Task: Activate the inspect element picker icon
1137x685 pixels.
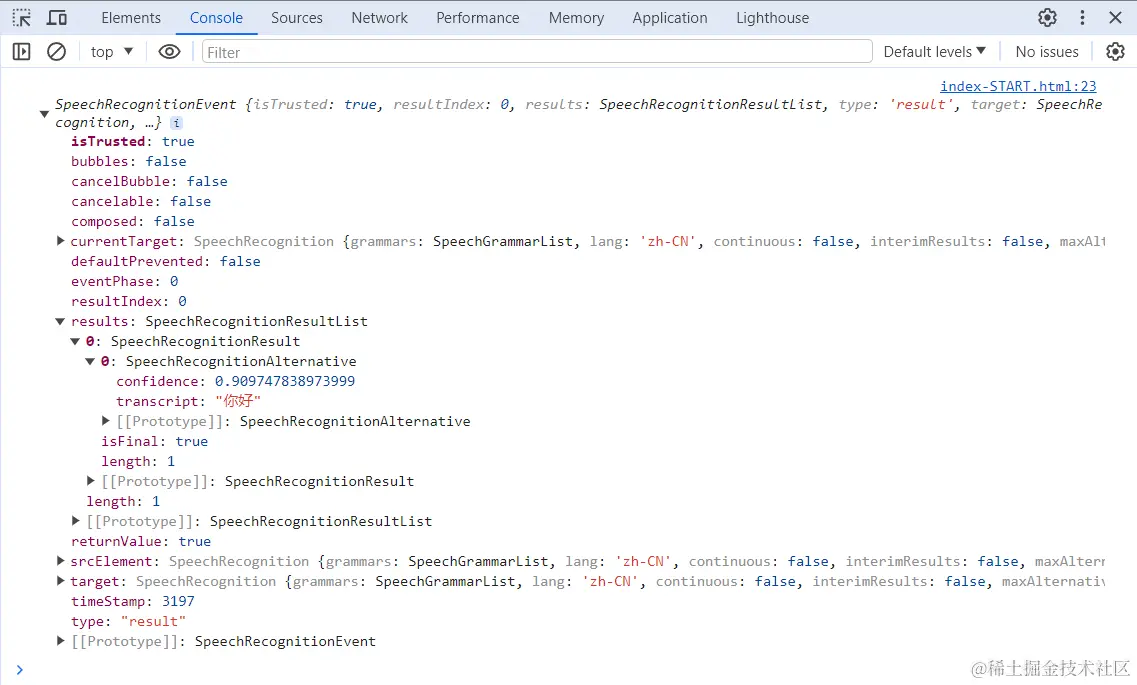Action: tap(22, 17)
